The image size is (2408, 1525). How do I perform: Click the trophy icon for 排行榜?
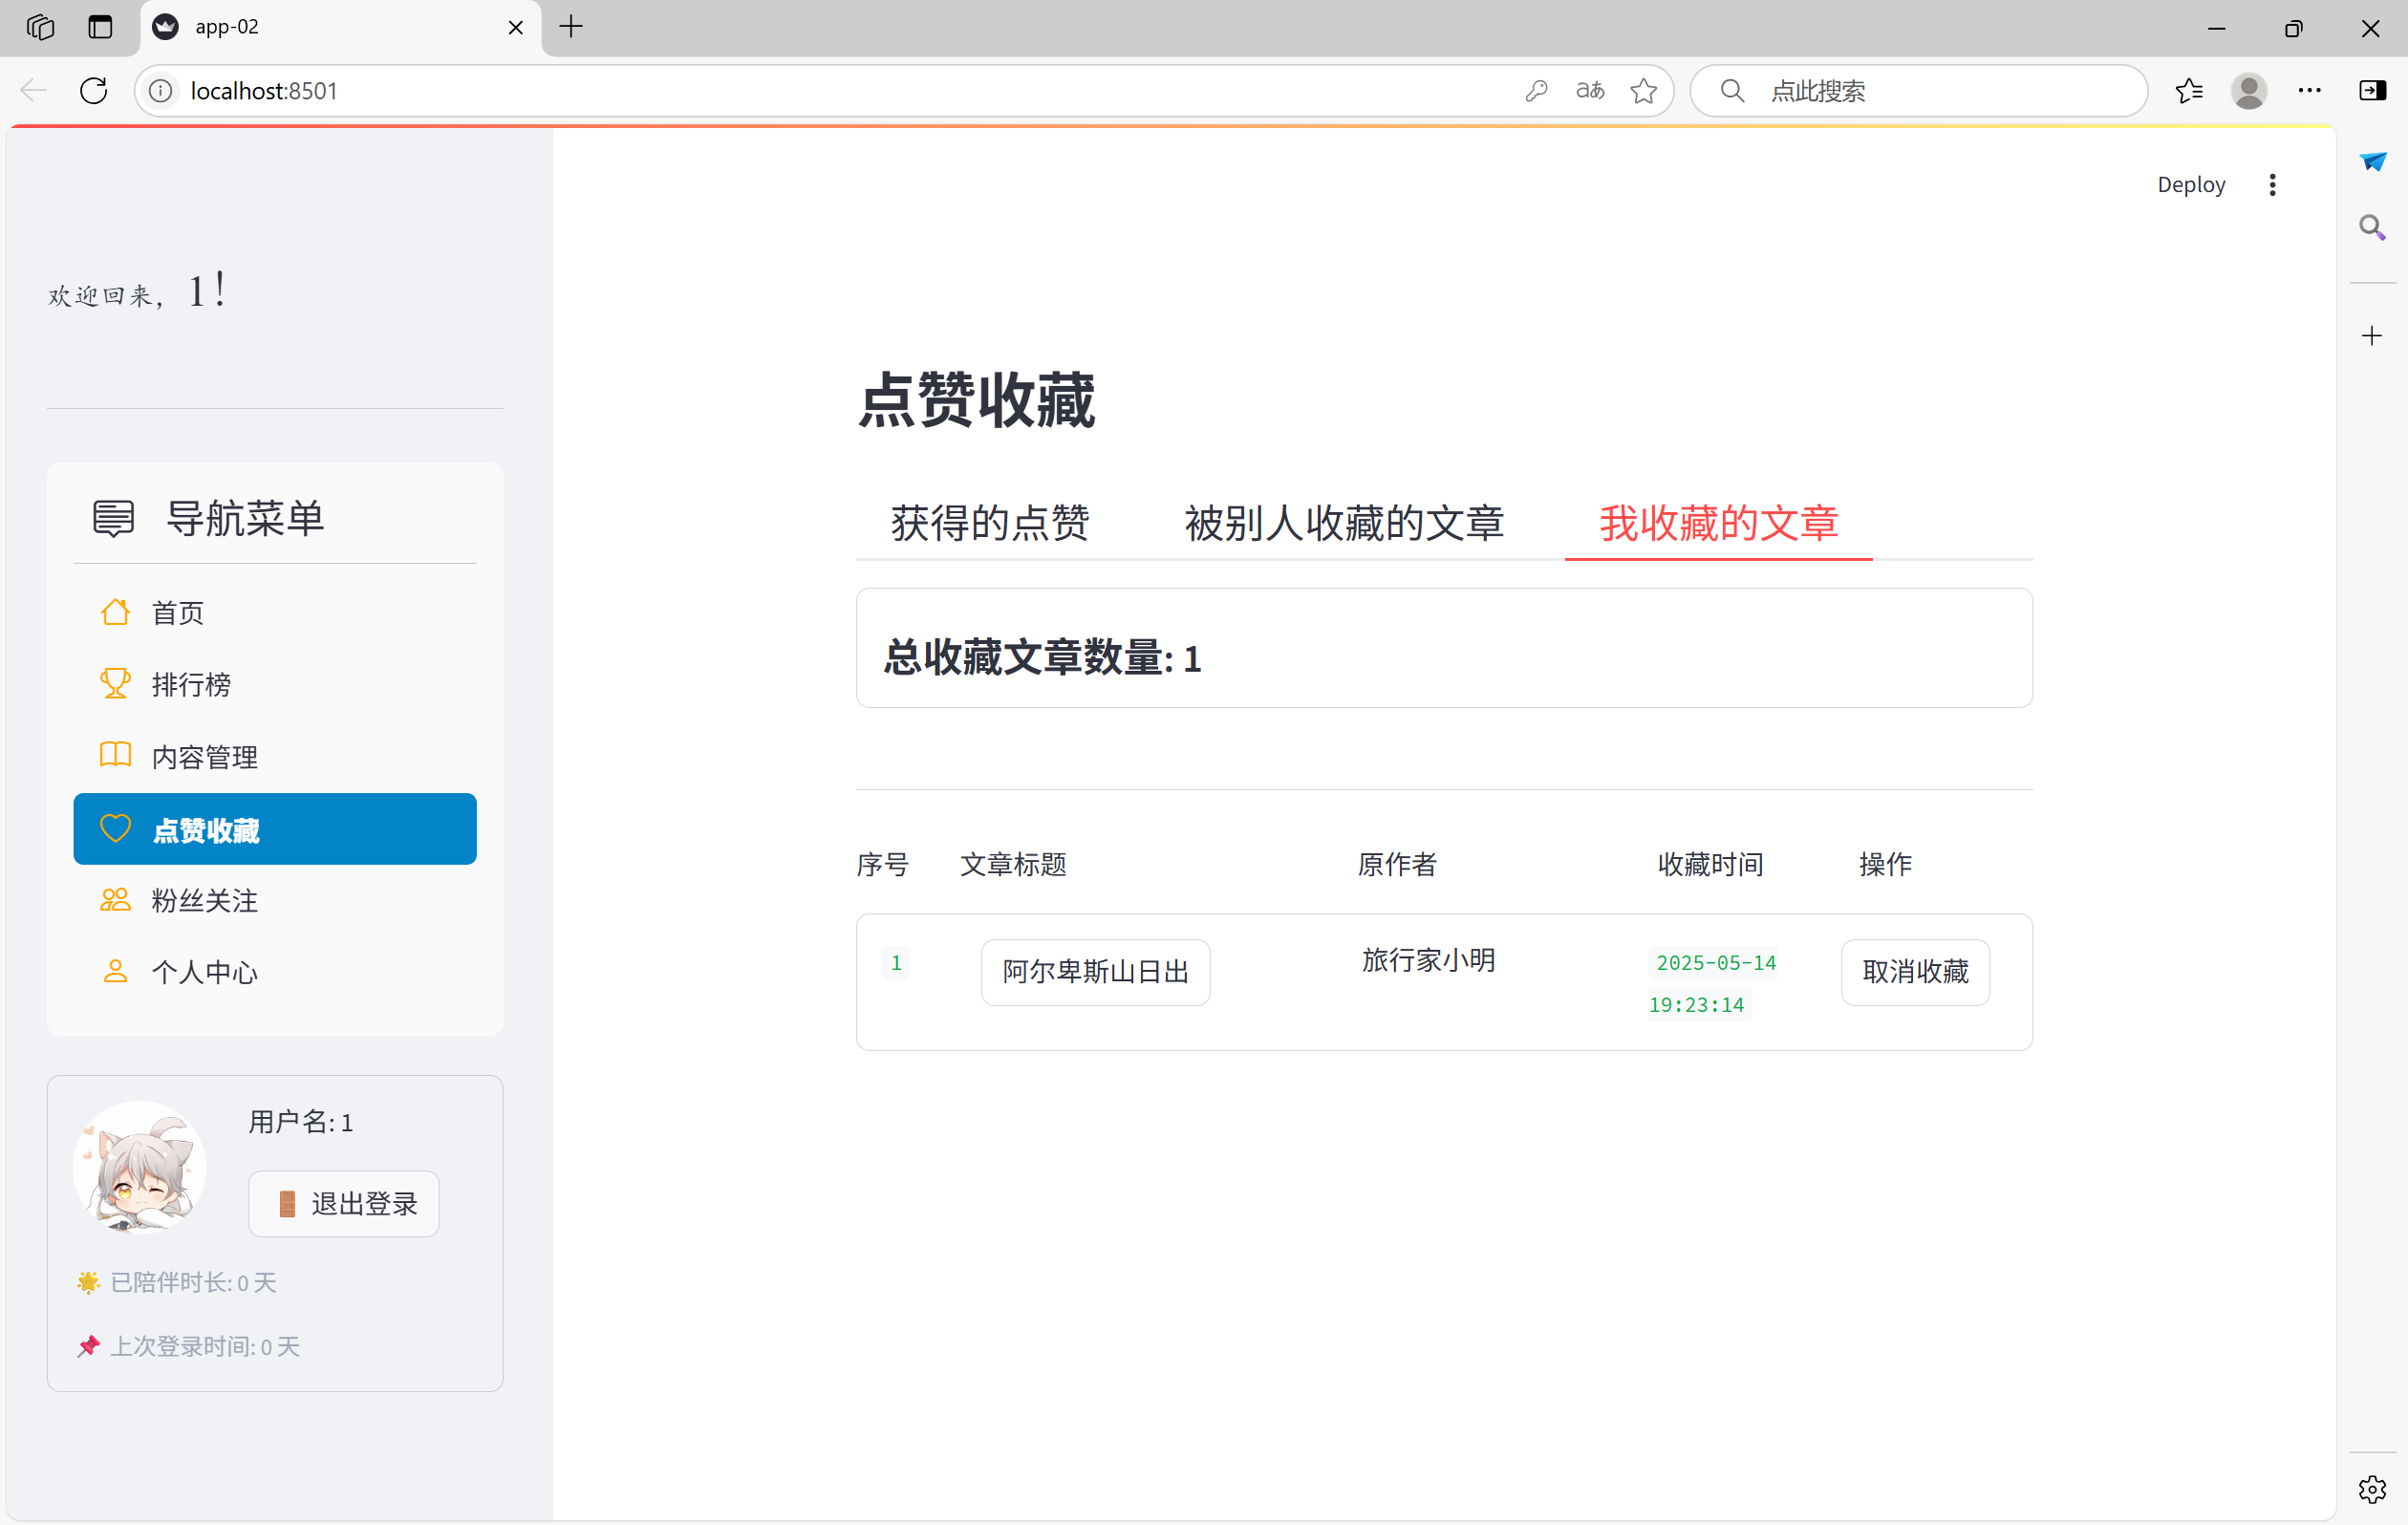pyautogui.click(x=115, y=684)
